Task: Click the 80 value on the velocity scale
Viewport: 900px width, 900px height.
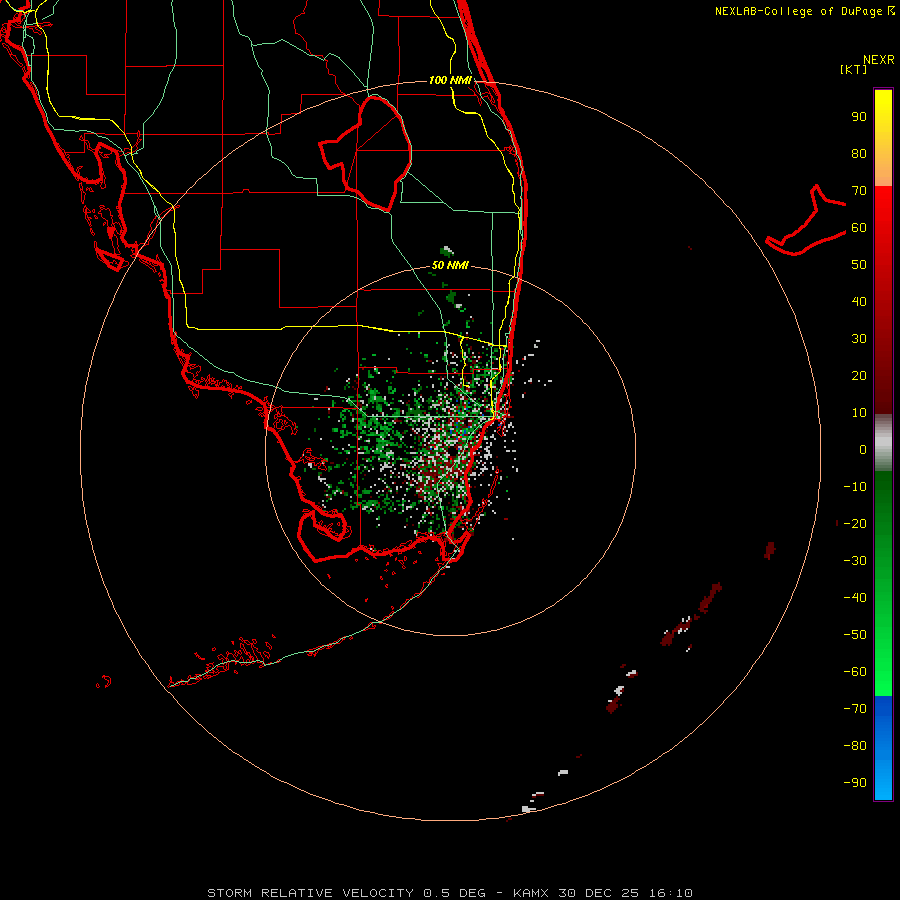Action: click(859, 153)
